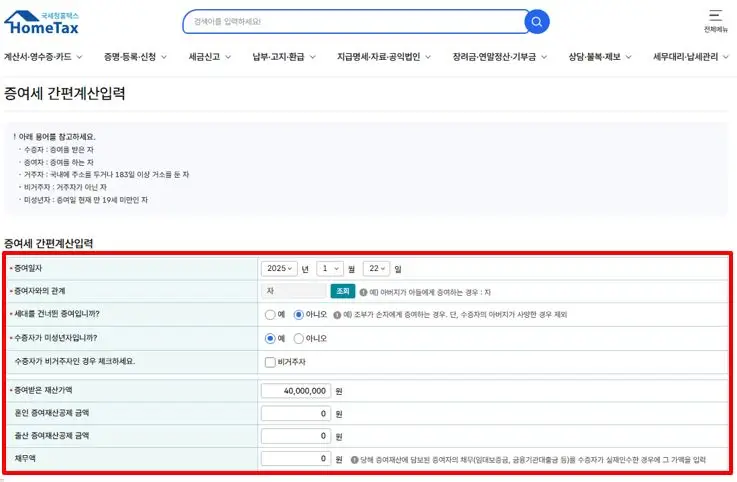Click info icon beside 세대를 건너뛴 증여 hint
This screenshot has height=482, width=737.
337,315
